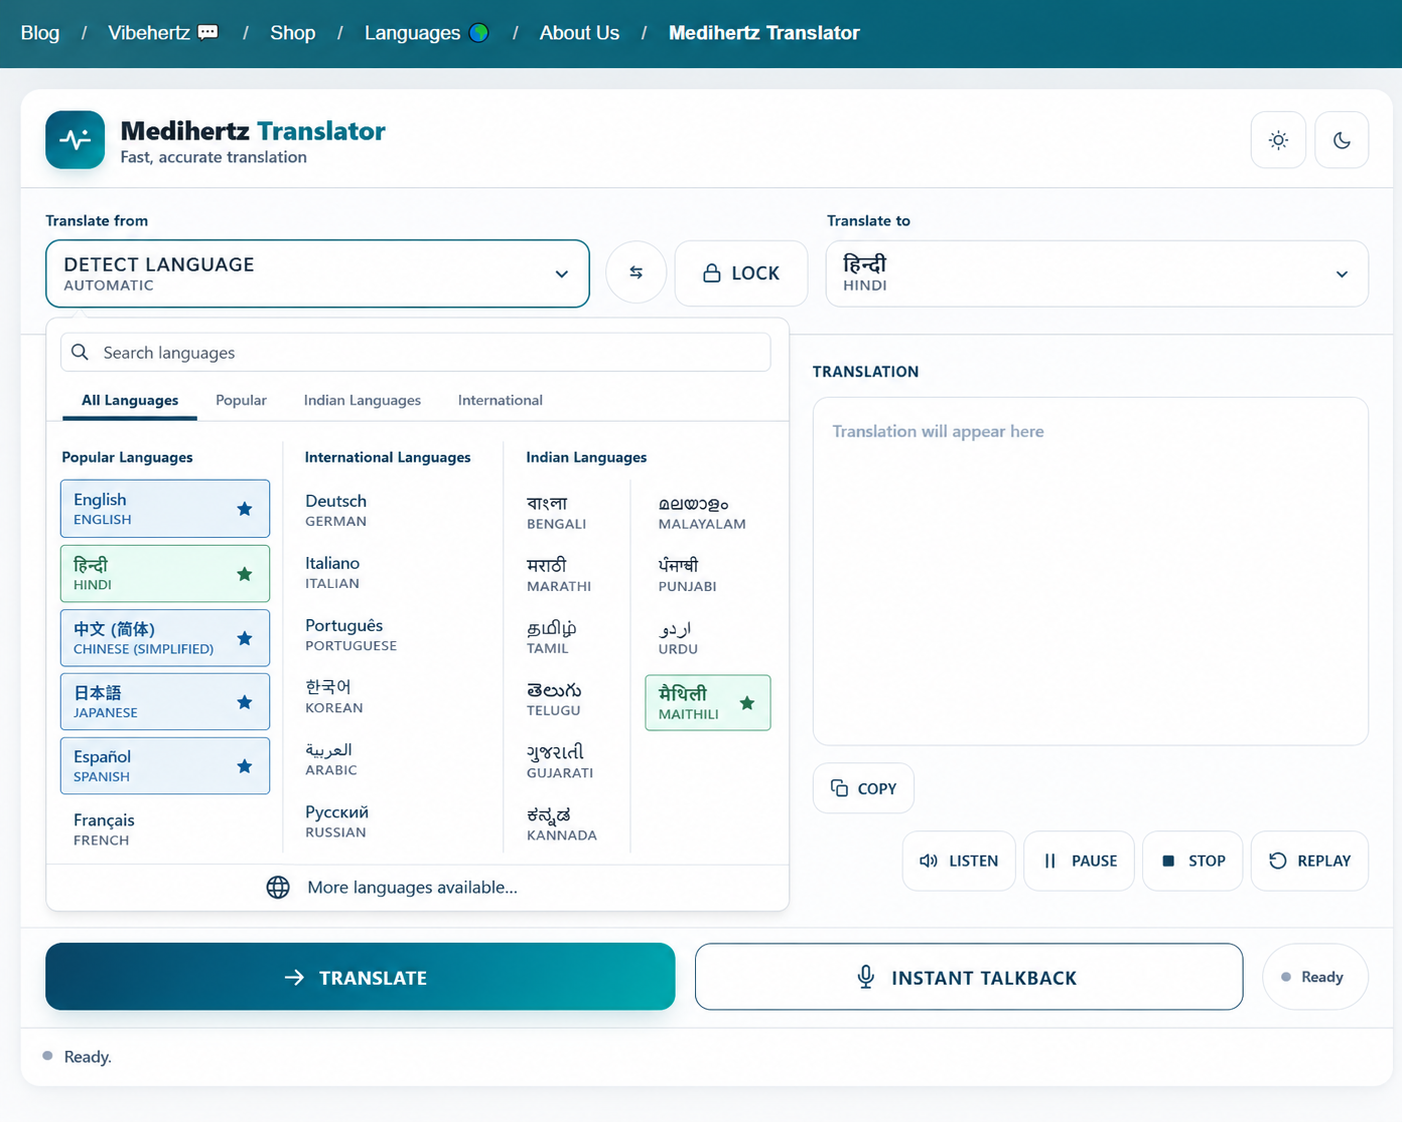Click the Medihertz pulse logo icon
Image resolution: width=1402 pixels, height=1122 pixels.
pos(75,140)
